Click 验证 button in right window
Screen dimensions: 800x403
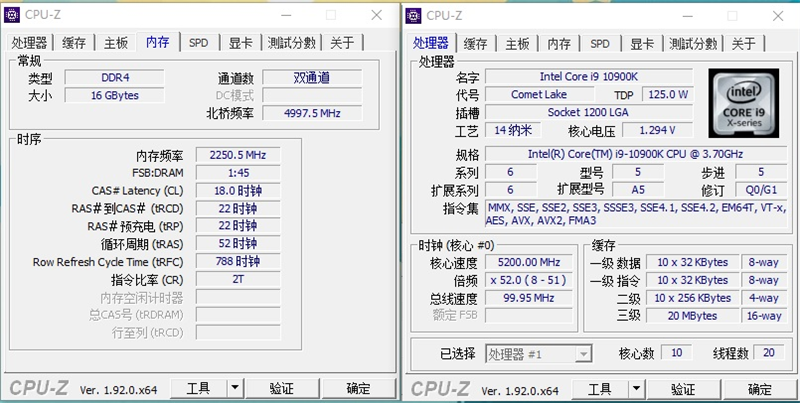coord(684,390)
